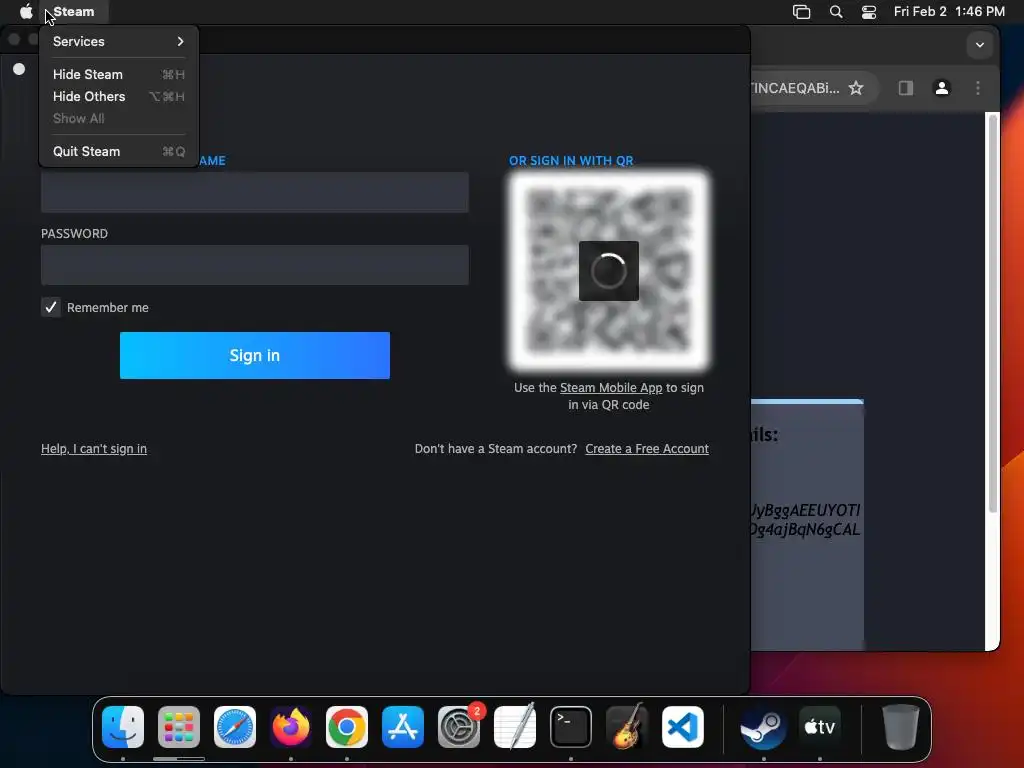Image resolution: width=1024 pixels, height=768 pixels.
Task: Quit Steam from the menu
Action: (x=118, y=152)
